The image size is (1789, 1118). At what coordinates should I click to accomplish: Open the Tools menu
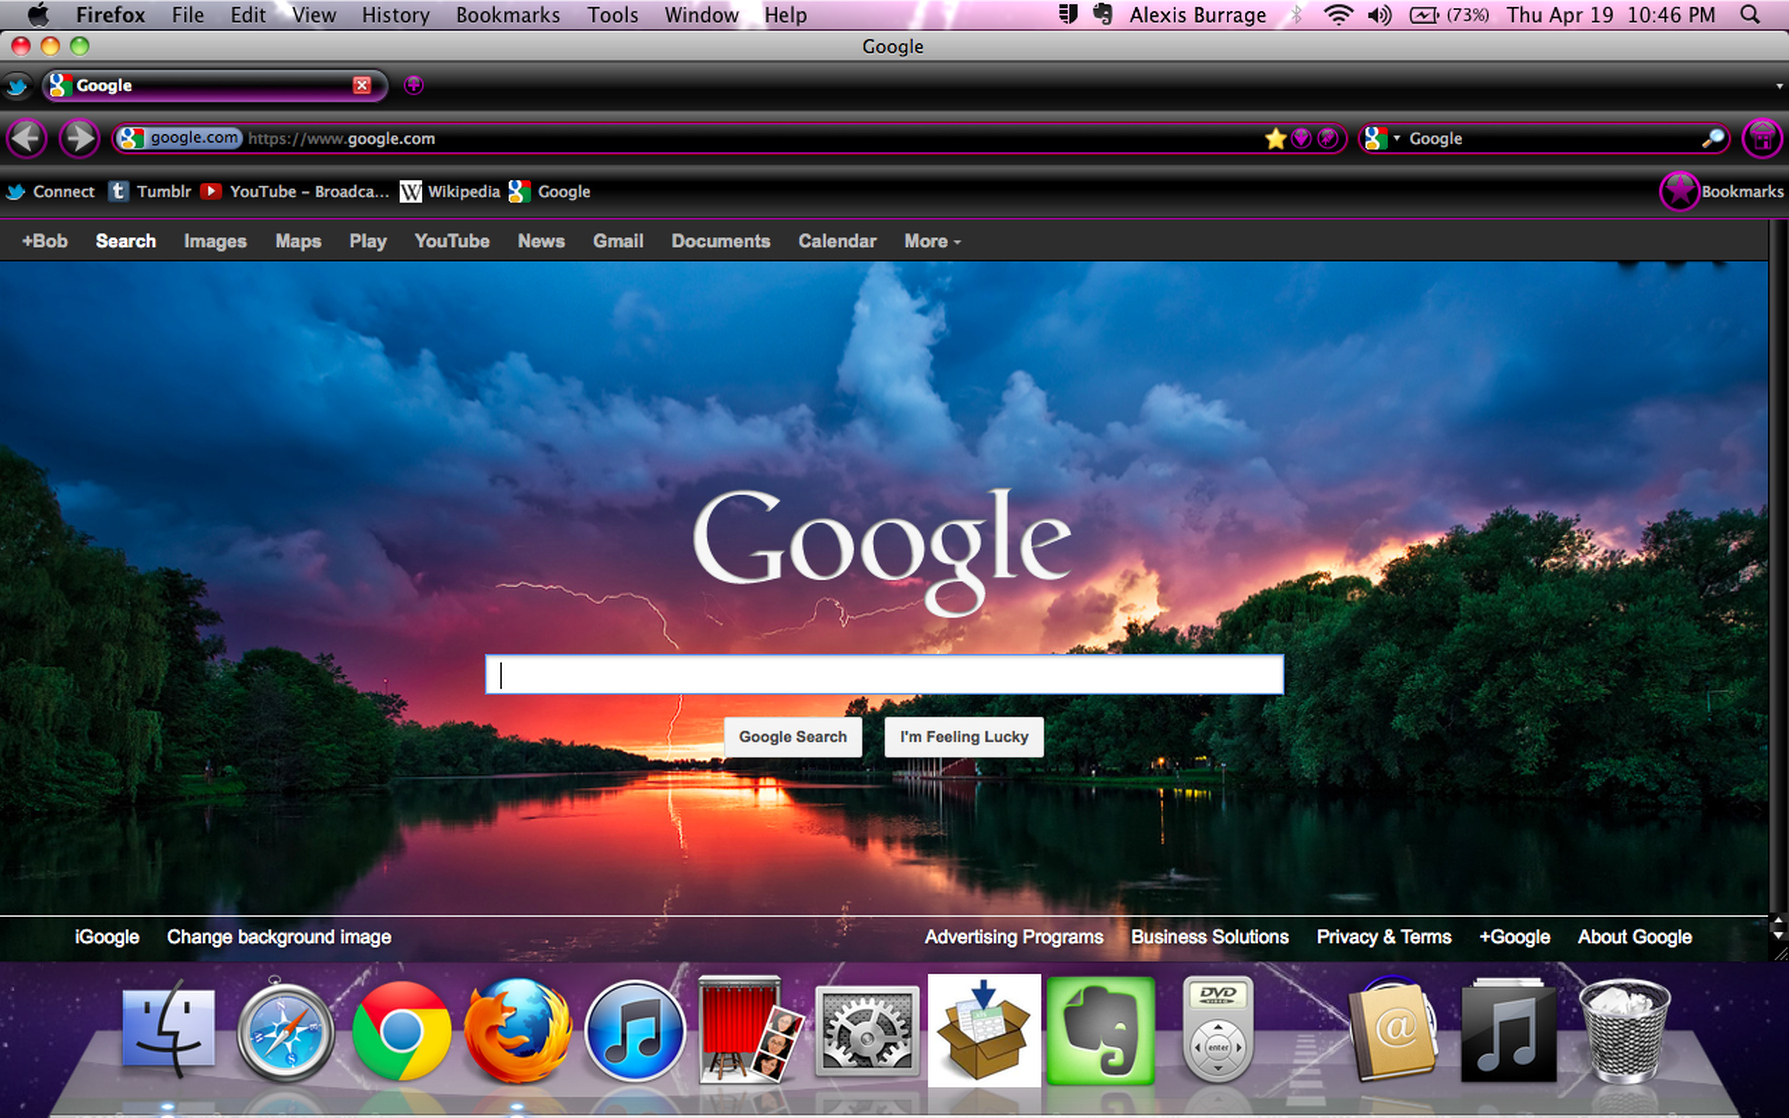613,15
